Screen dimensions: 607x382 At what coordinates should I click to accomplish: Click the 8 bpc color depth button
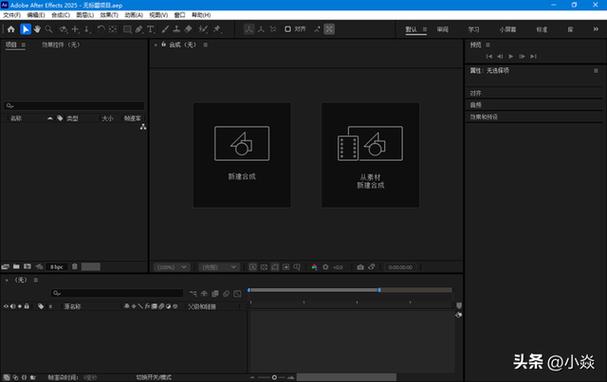point(57,267)
